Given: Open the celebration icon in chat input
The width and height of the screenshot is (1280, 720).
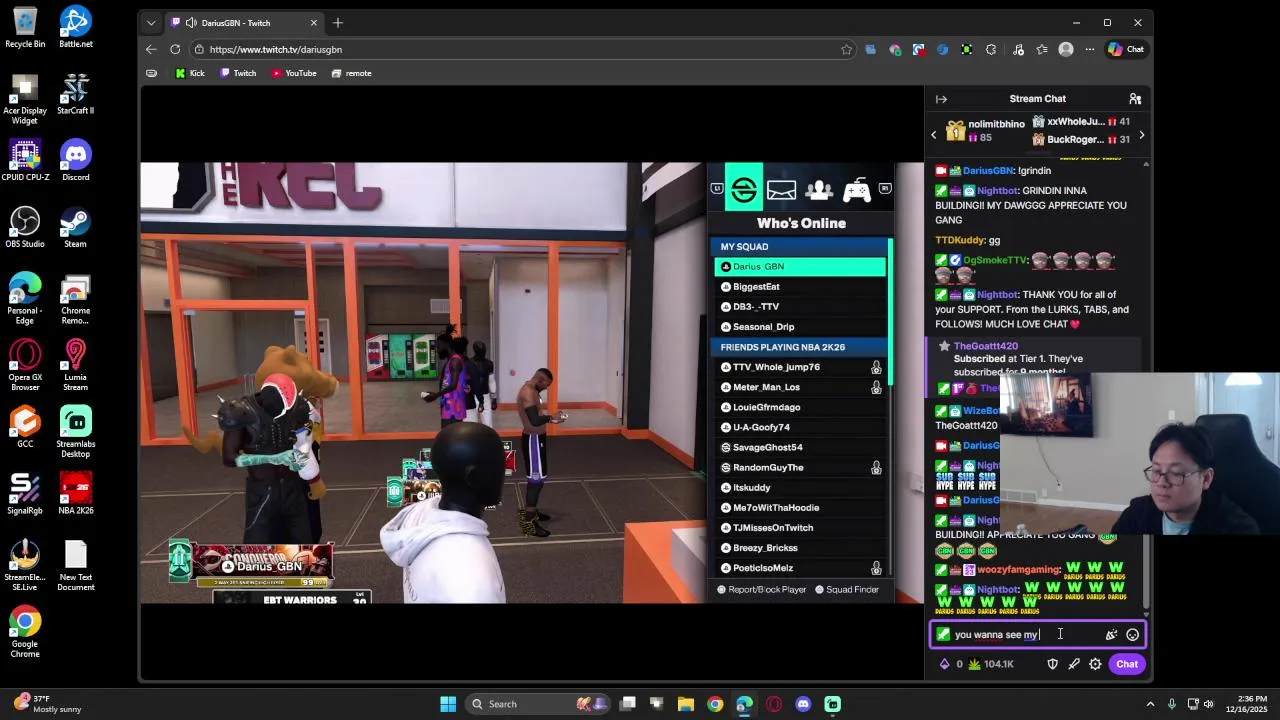Looking at the screenshot, I should pos(1111,634).
